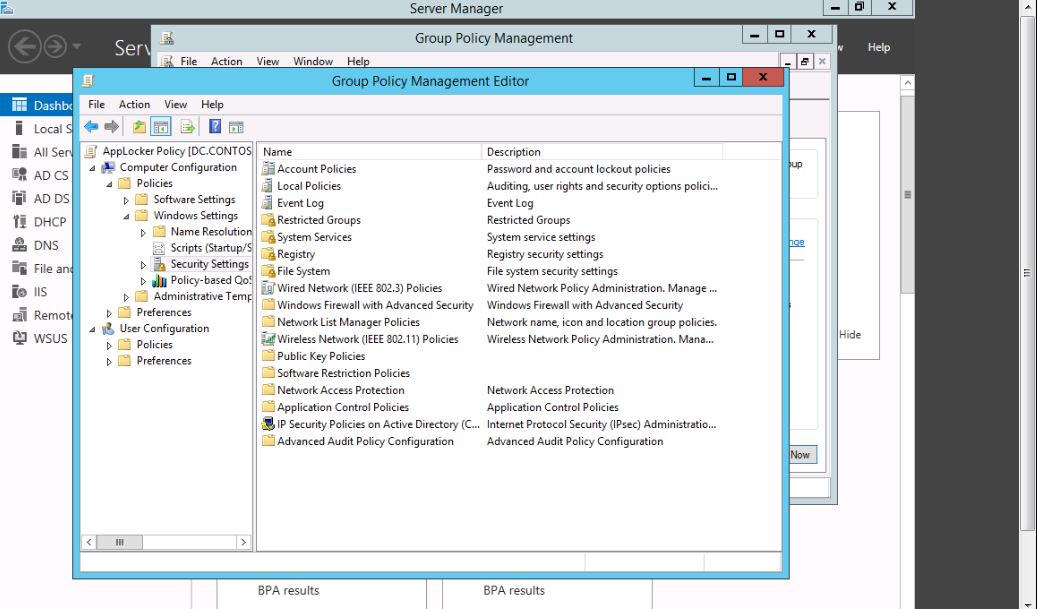Toggle the Show/Hide Action Pane toolbar icon
Viewport: 1037px width, 609px height.
coord(236,126)
